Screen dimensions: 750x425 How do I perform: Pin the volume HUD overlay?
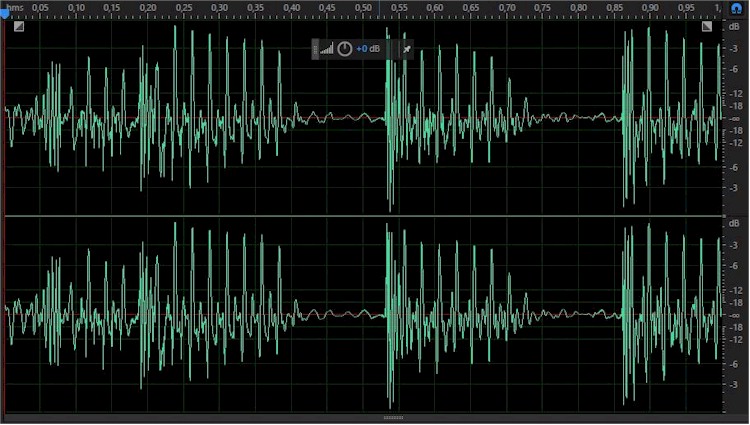coord(407,49)
